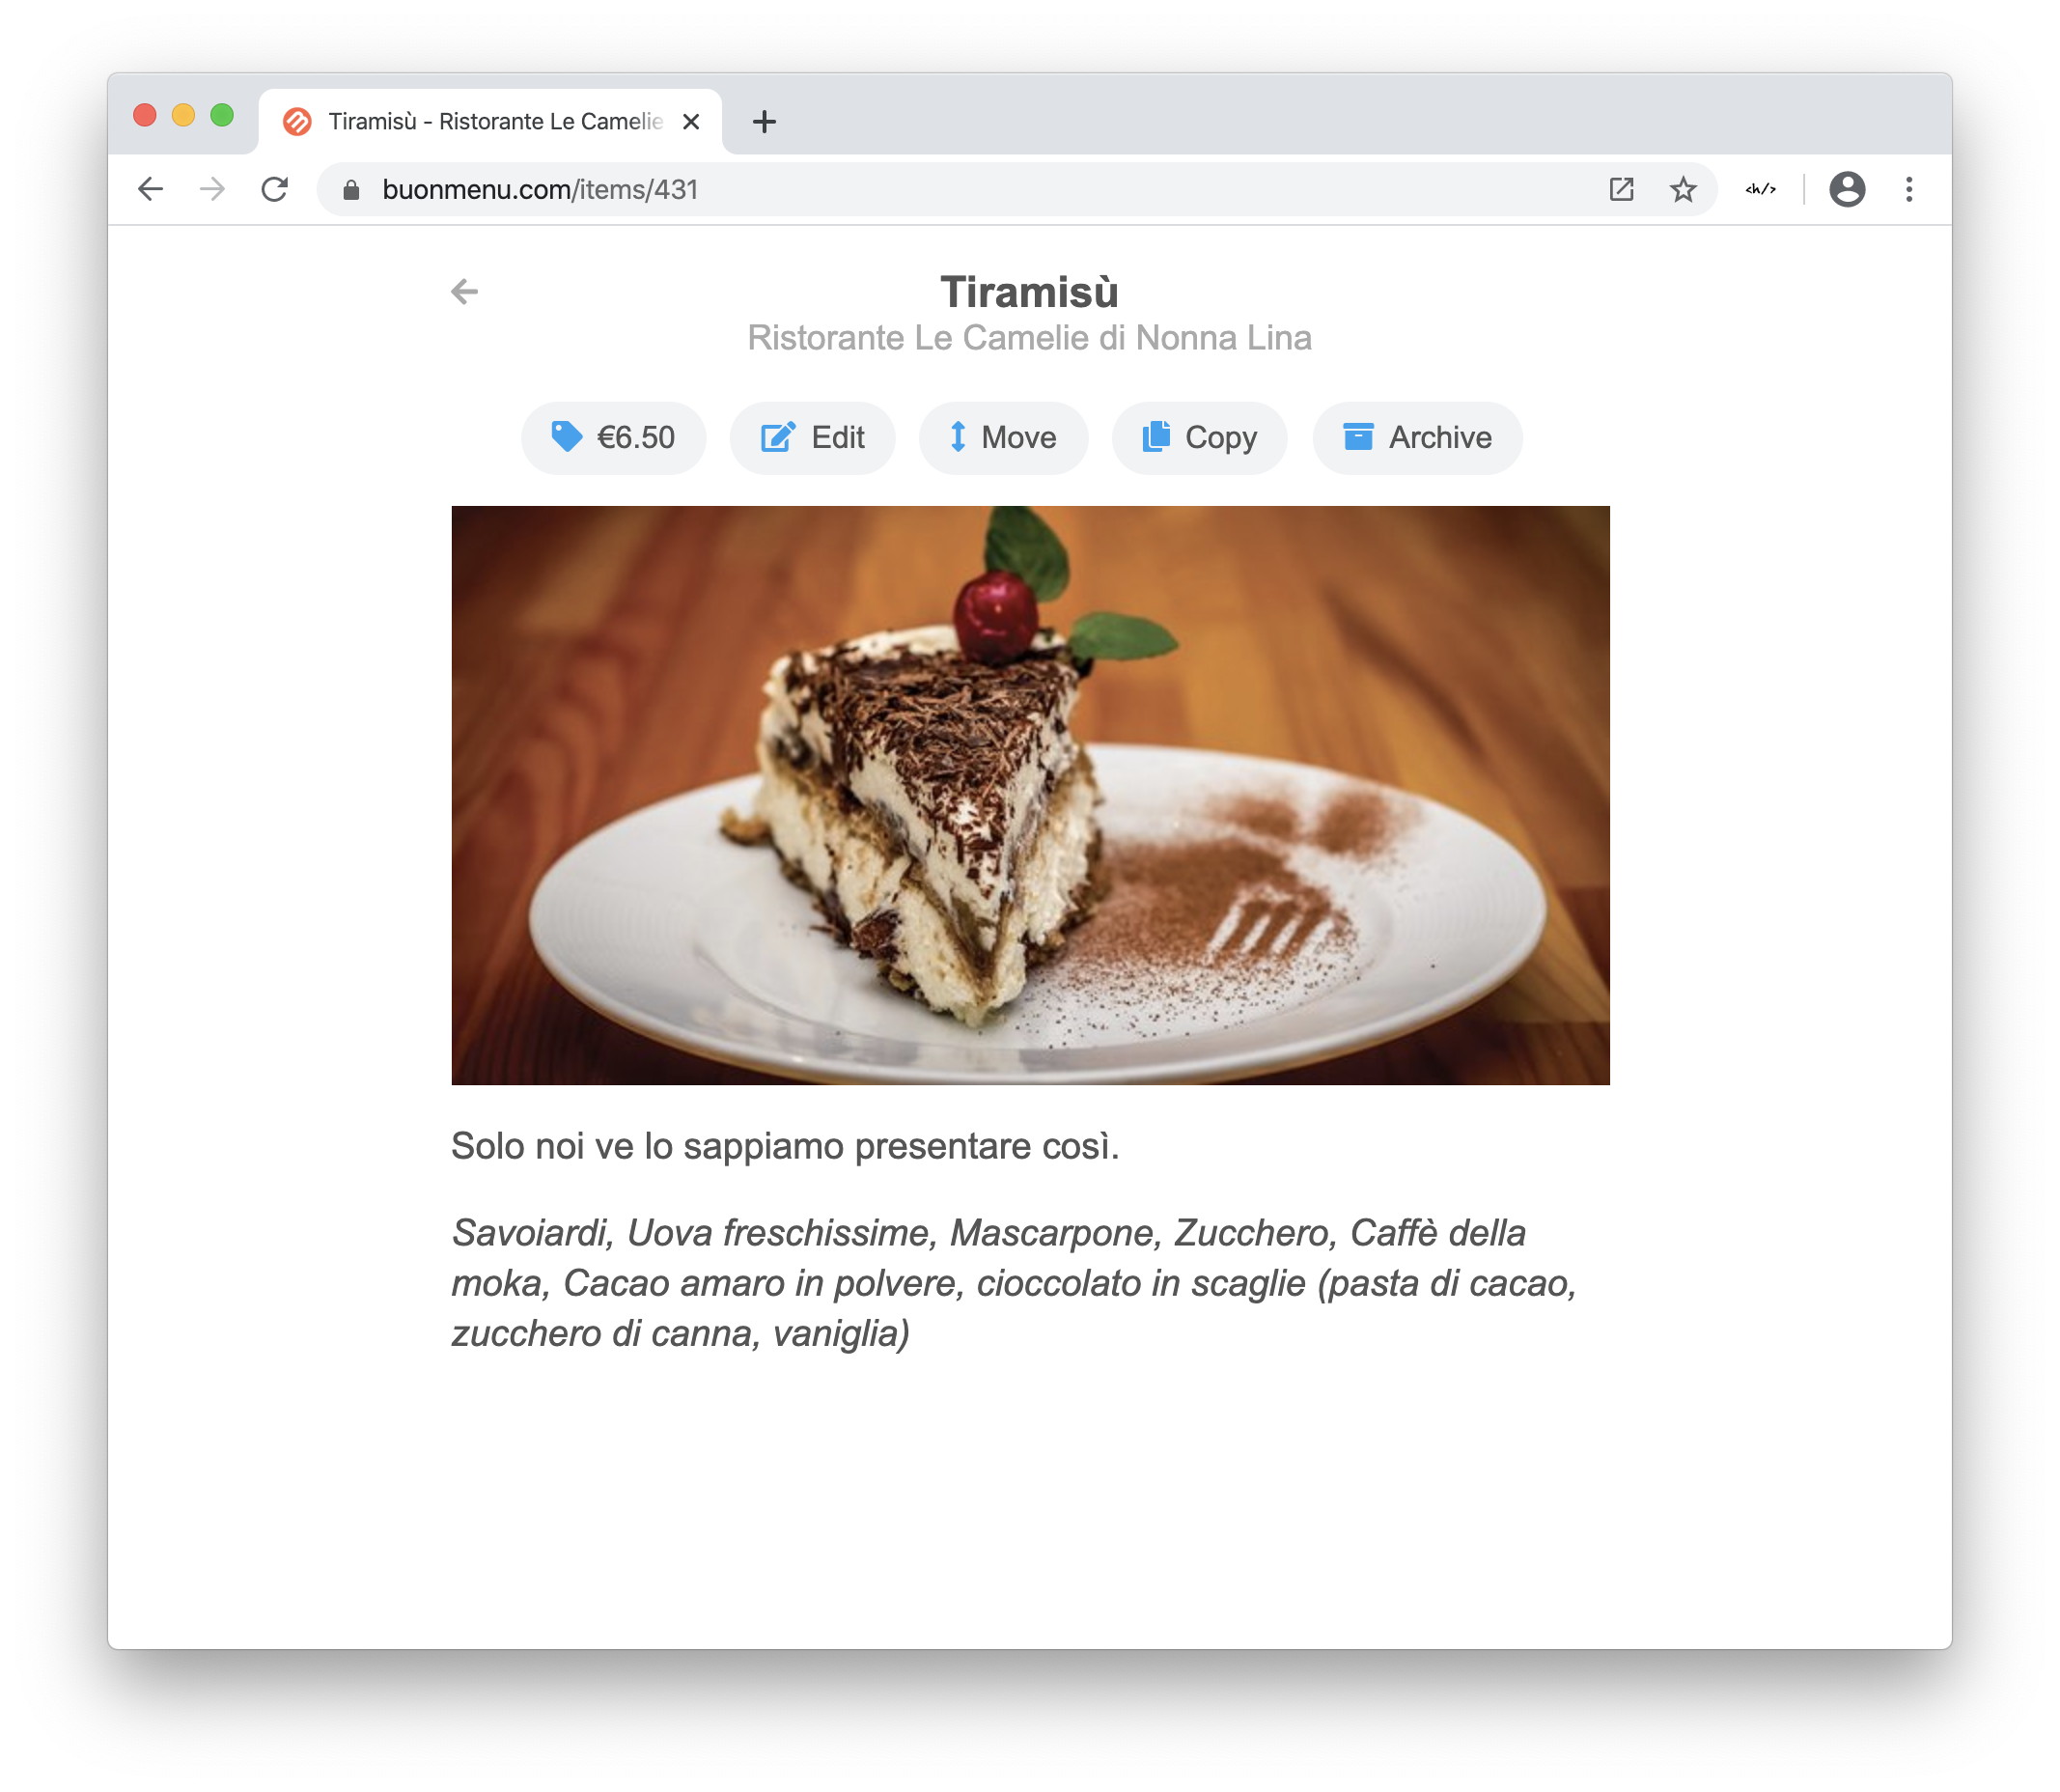Open page in new window icon
2060x1792 pixels.
(1621, 189)
